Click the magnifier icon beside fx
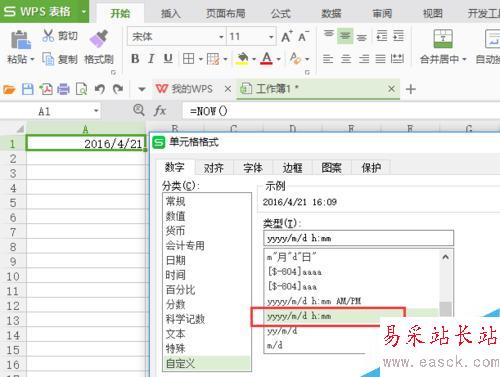Screen dimensions: 500x377 pos(139,110)
